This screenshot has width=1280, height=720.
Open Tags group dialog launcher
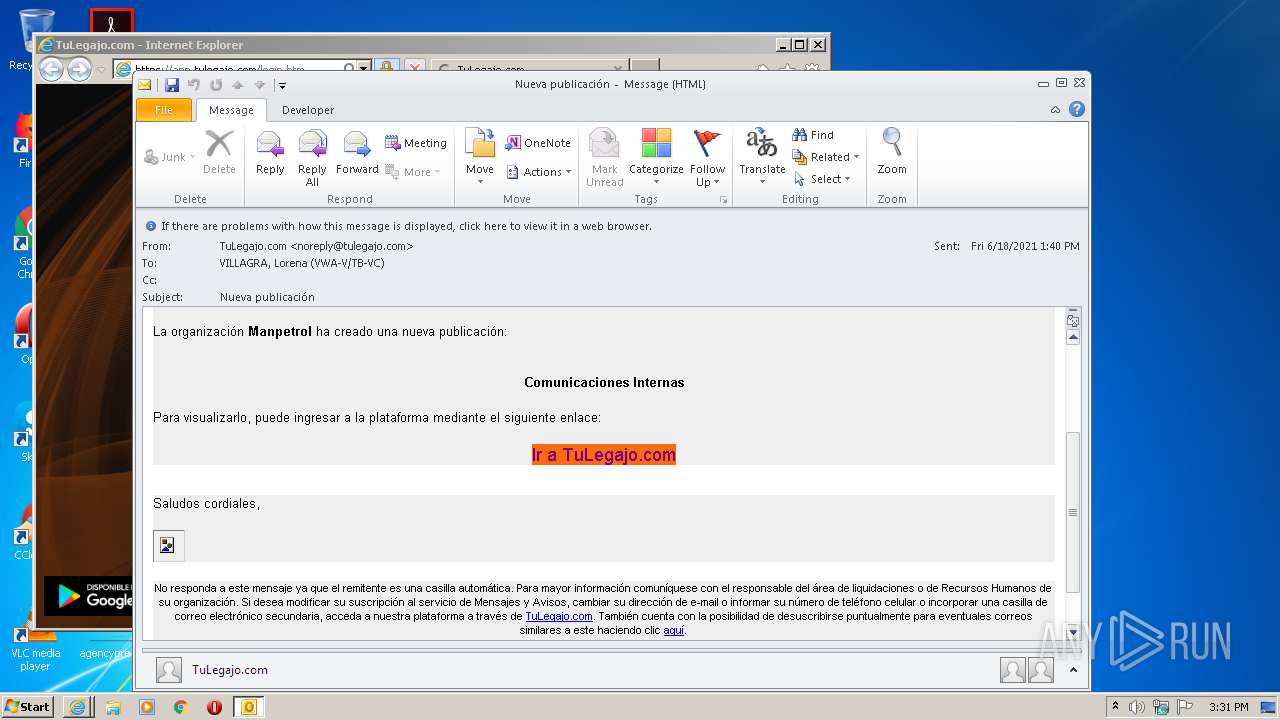[x=724, y=200]
